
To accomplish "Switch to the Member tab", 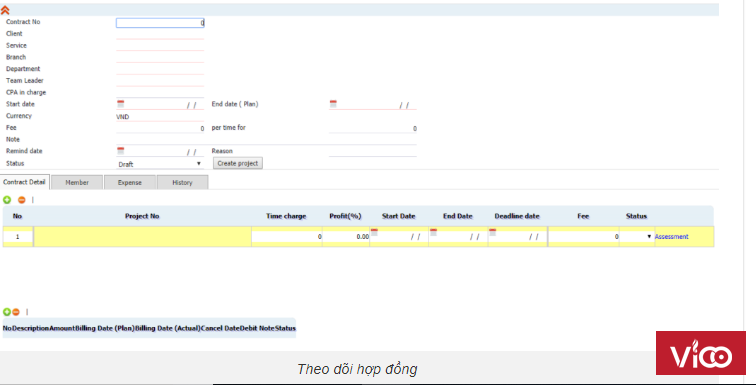I will pos(77,183).
